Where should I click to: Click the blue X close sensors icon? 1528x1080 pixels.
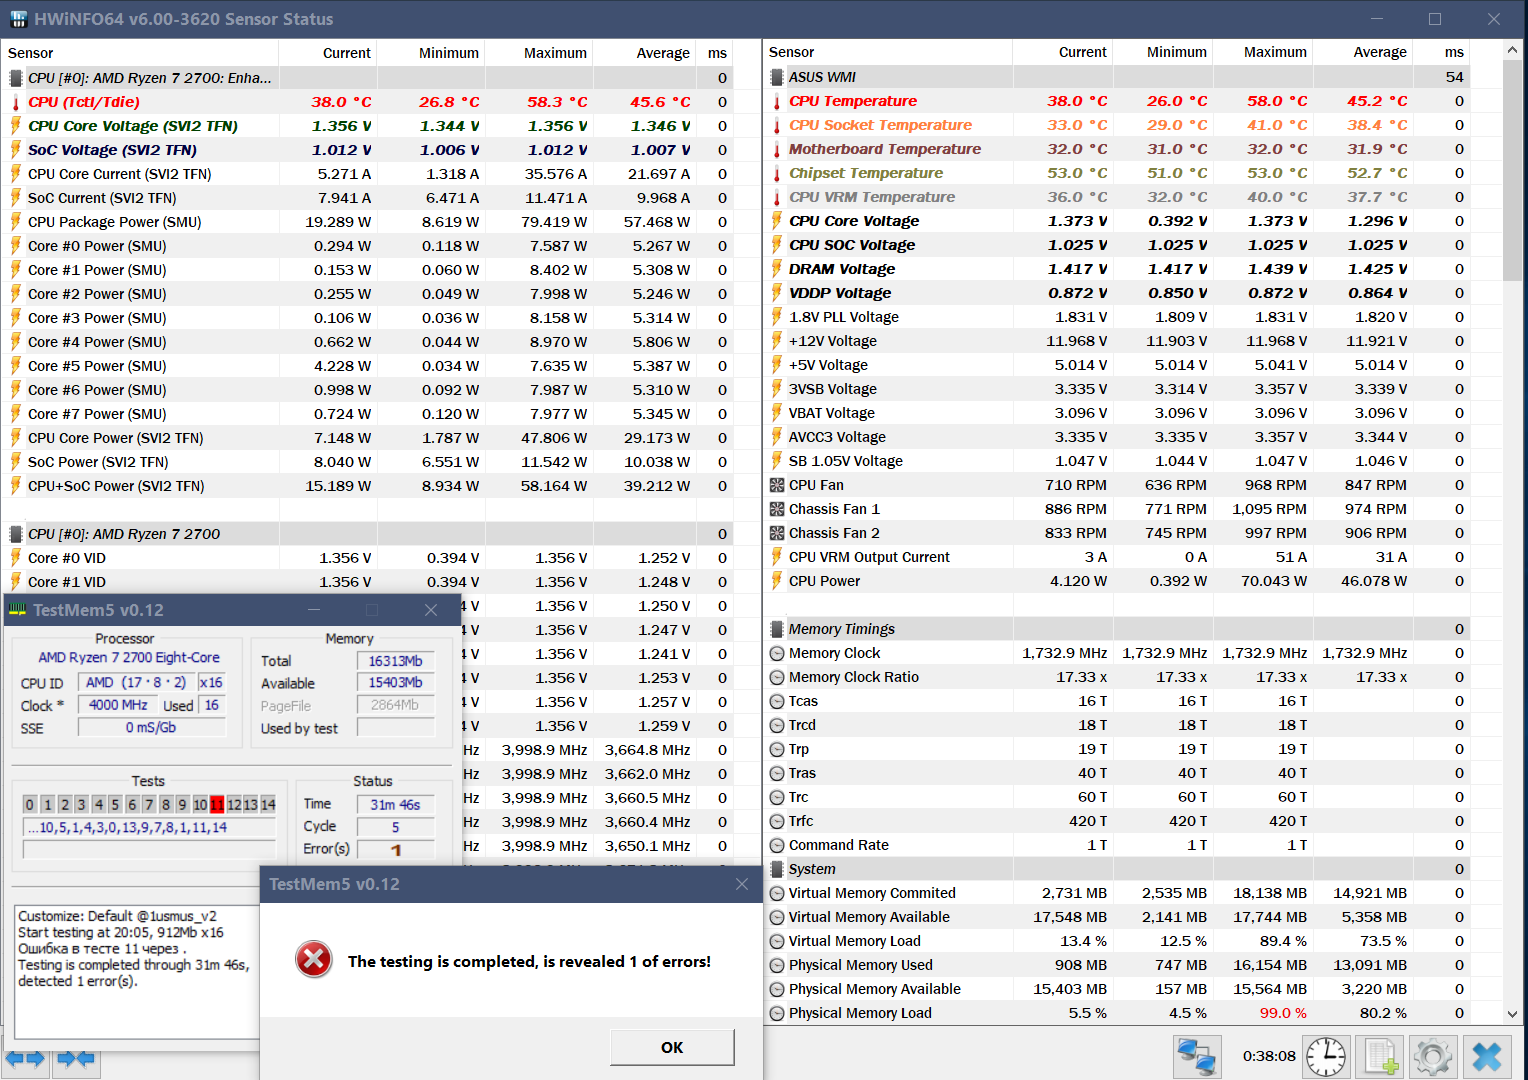pos(1487,1056)
